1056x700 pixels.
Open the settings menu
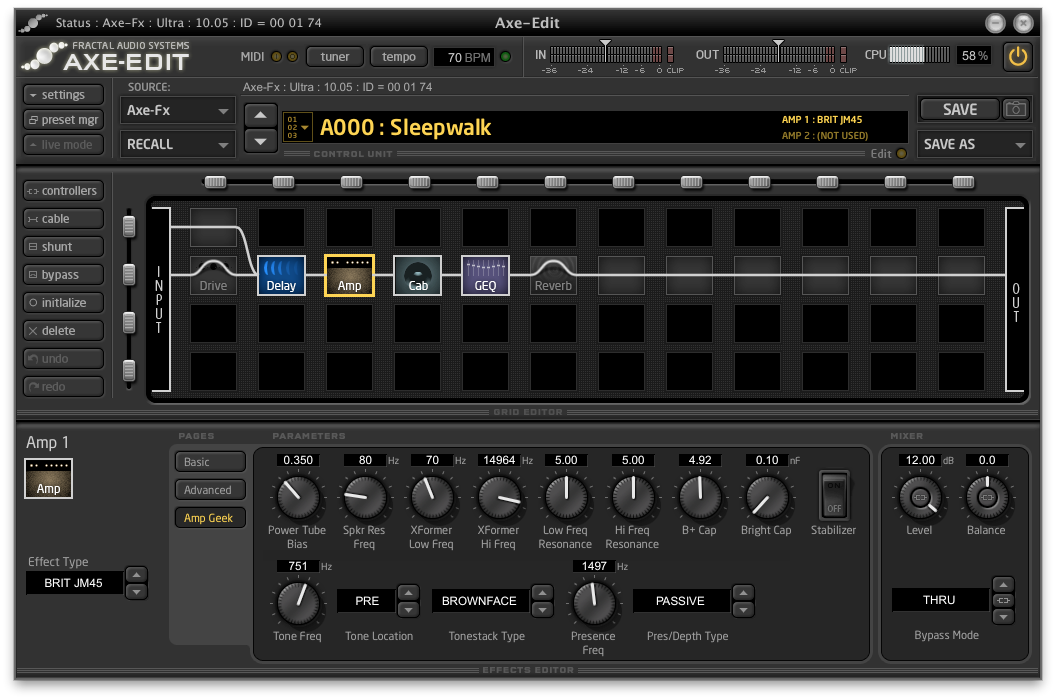click(63, 94)
